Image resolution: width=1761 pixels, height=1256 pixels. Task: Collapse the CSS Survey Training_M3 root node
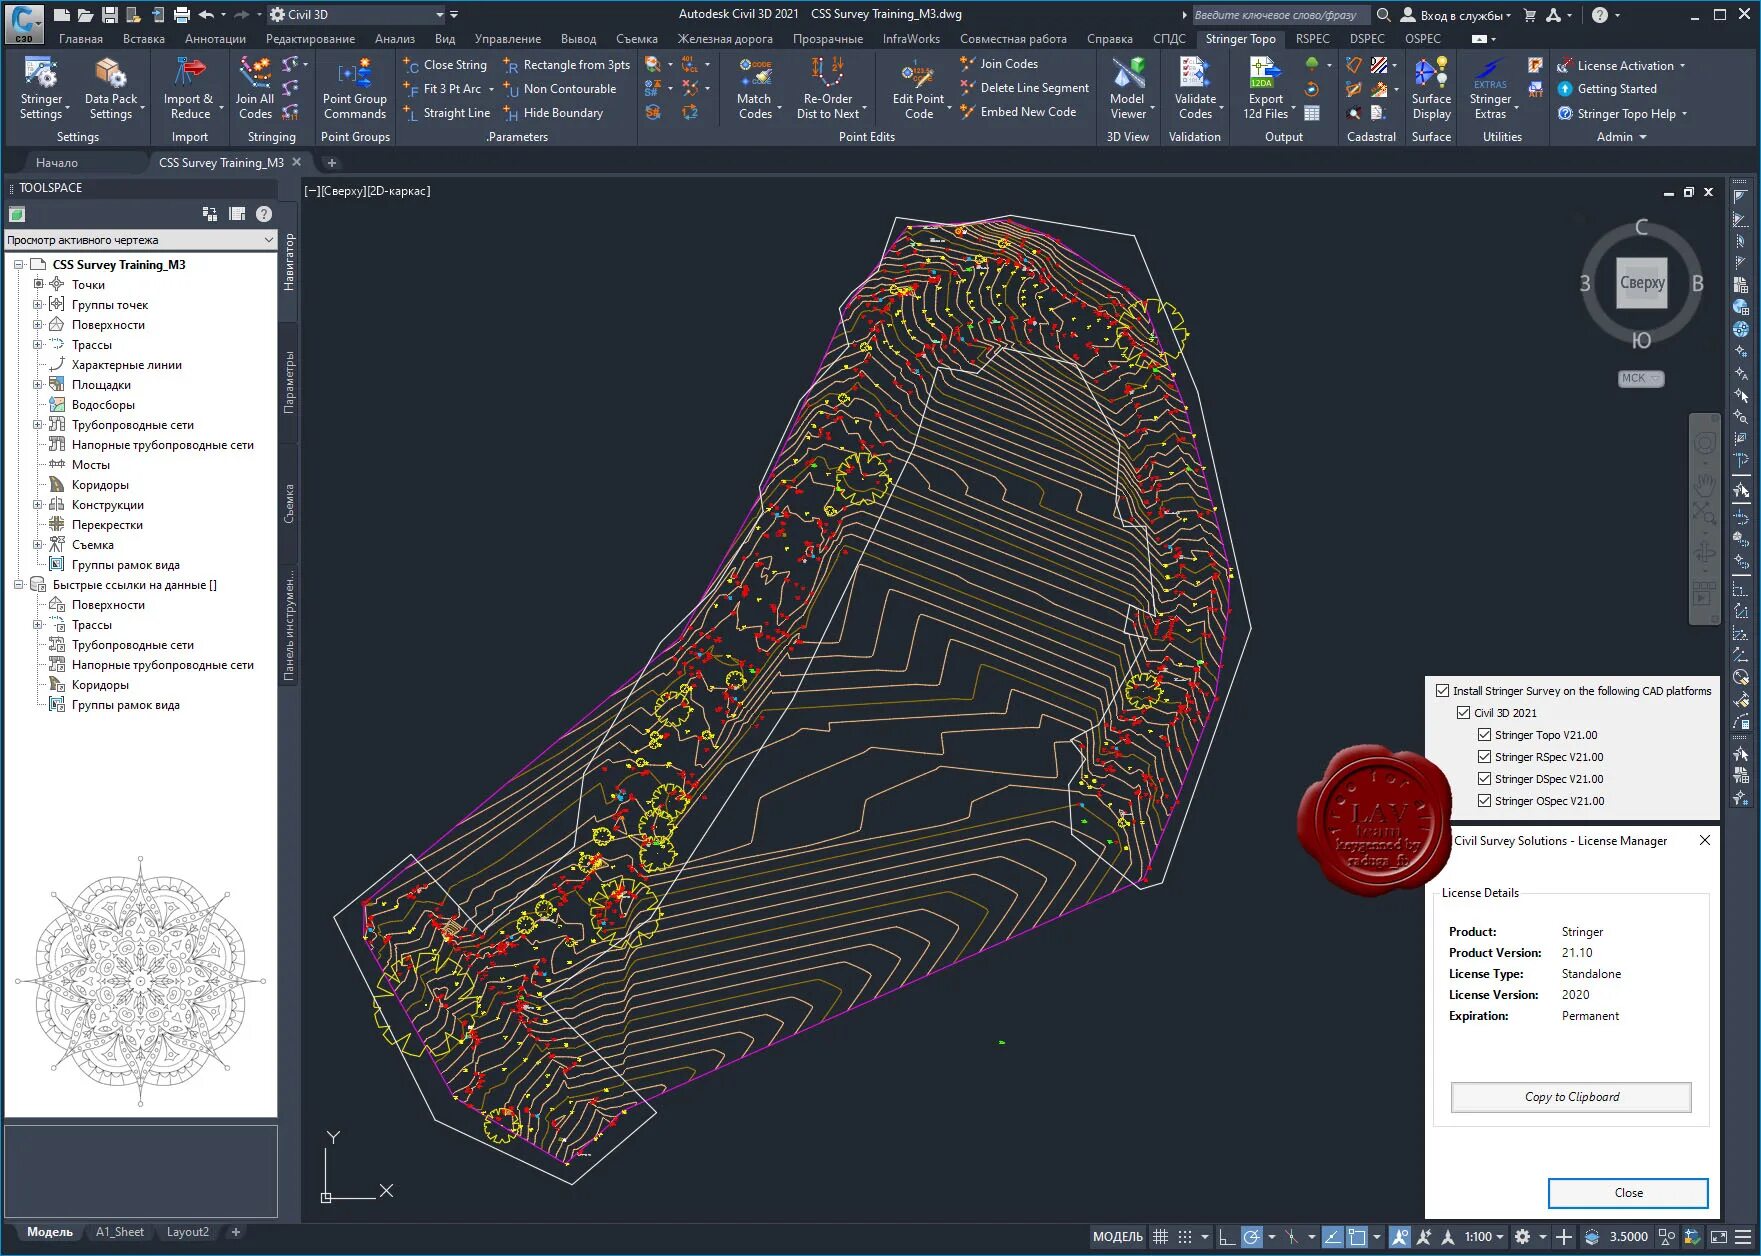(x=19, y=265)
